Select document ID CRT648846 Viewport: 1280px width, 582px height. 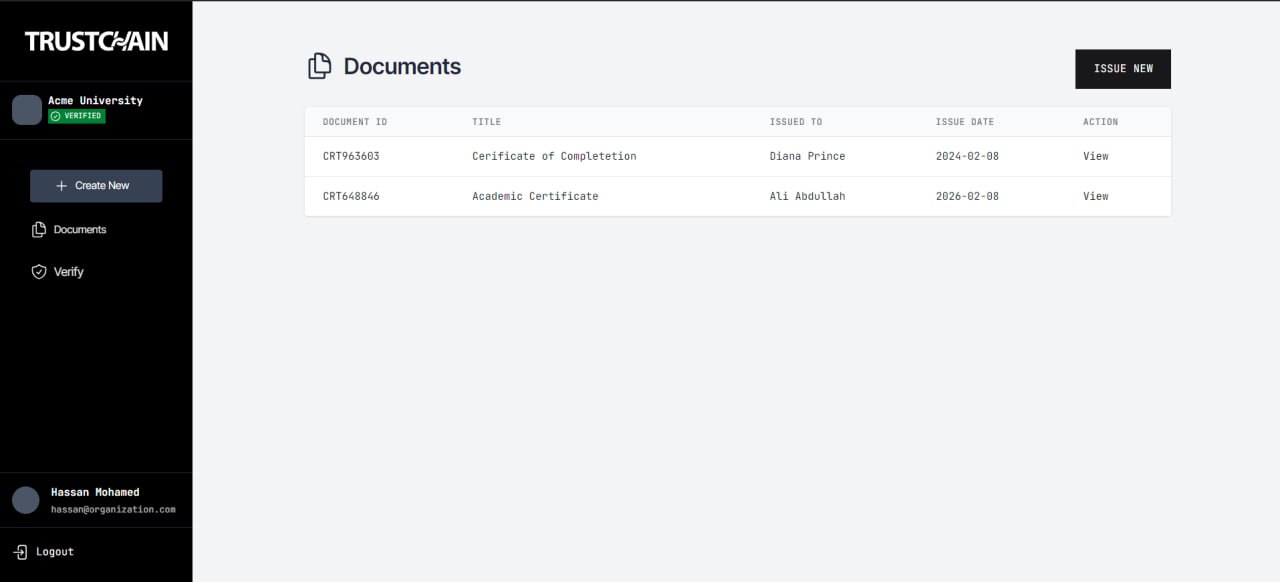(x=351, y=196)
